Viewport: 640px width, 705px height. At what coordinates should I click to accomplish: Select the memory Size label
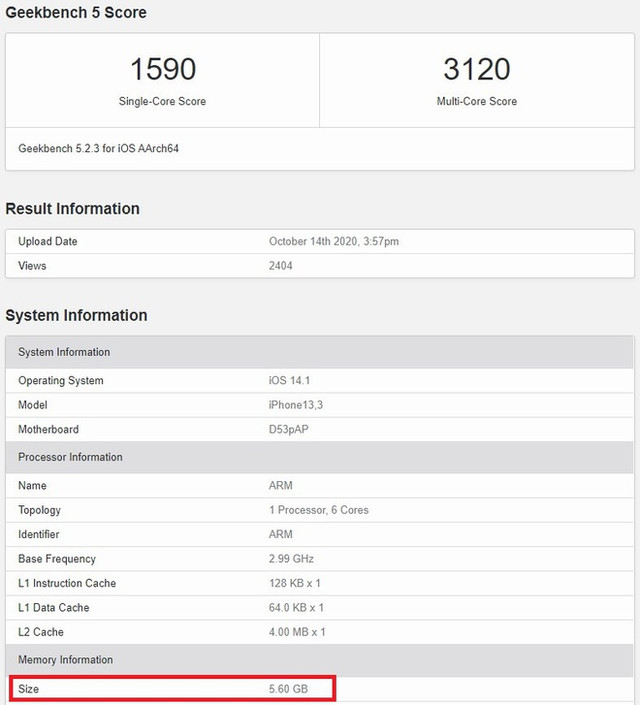28,689
